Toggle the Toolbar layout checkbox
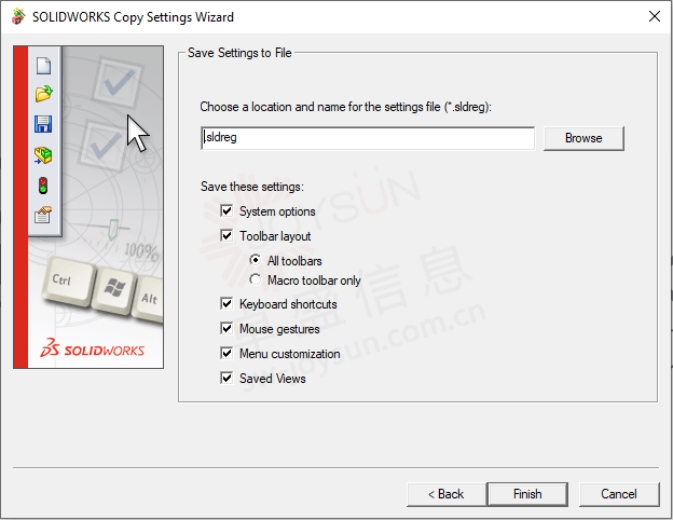 226,236
